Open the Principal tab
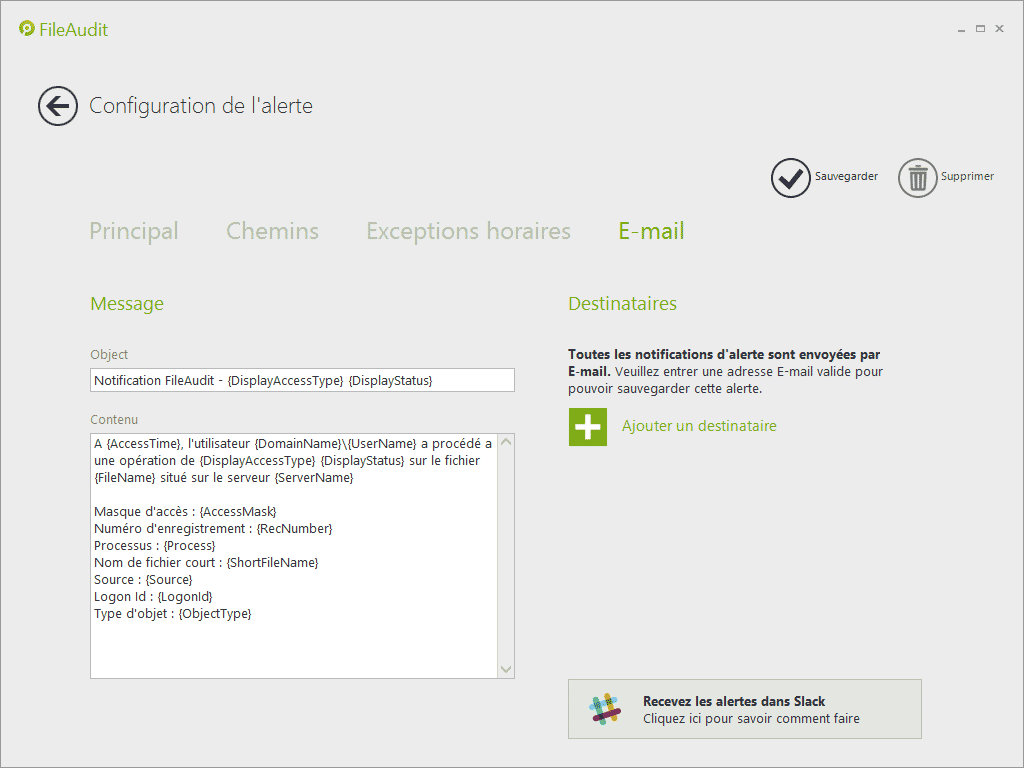Screen dimensions: 1024x768 click(x=134, y=231)
